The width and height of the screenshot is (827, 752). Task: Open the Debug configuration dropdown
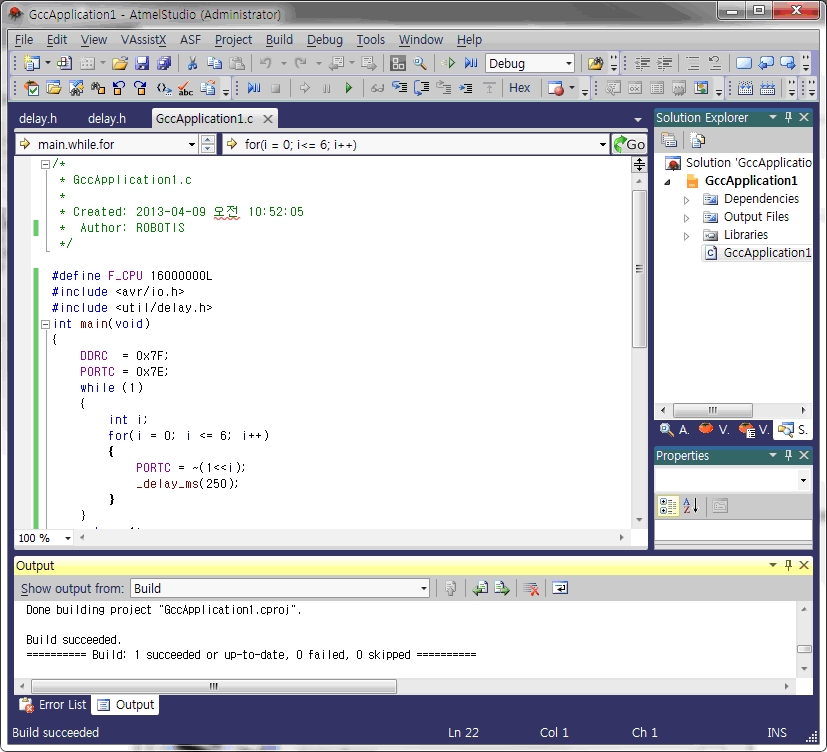pyautogui.click(x=569, y=63)
